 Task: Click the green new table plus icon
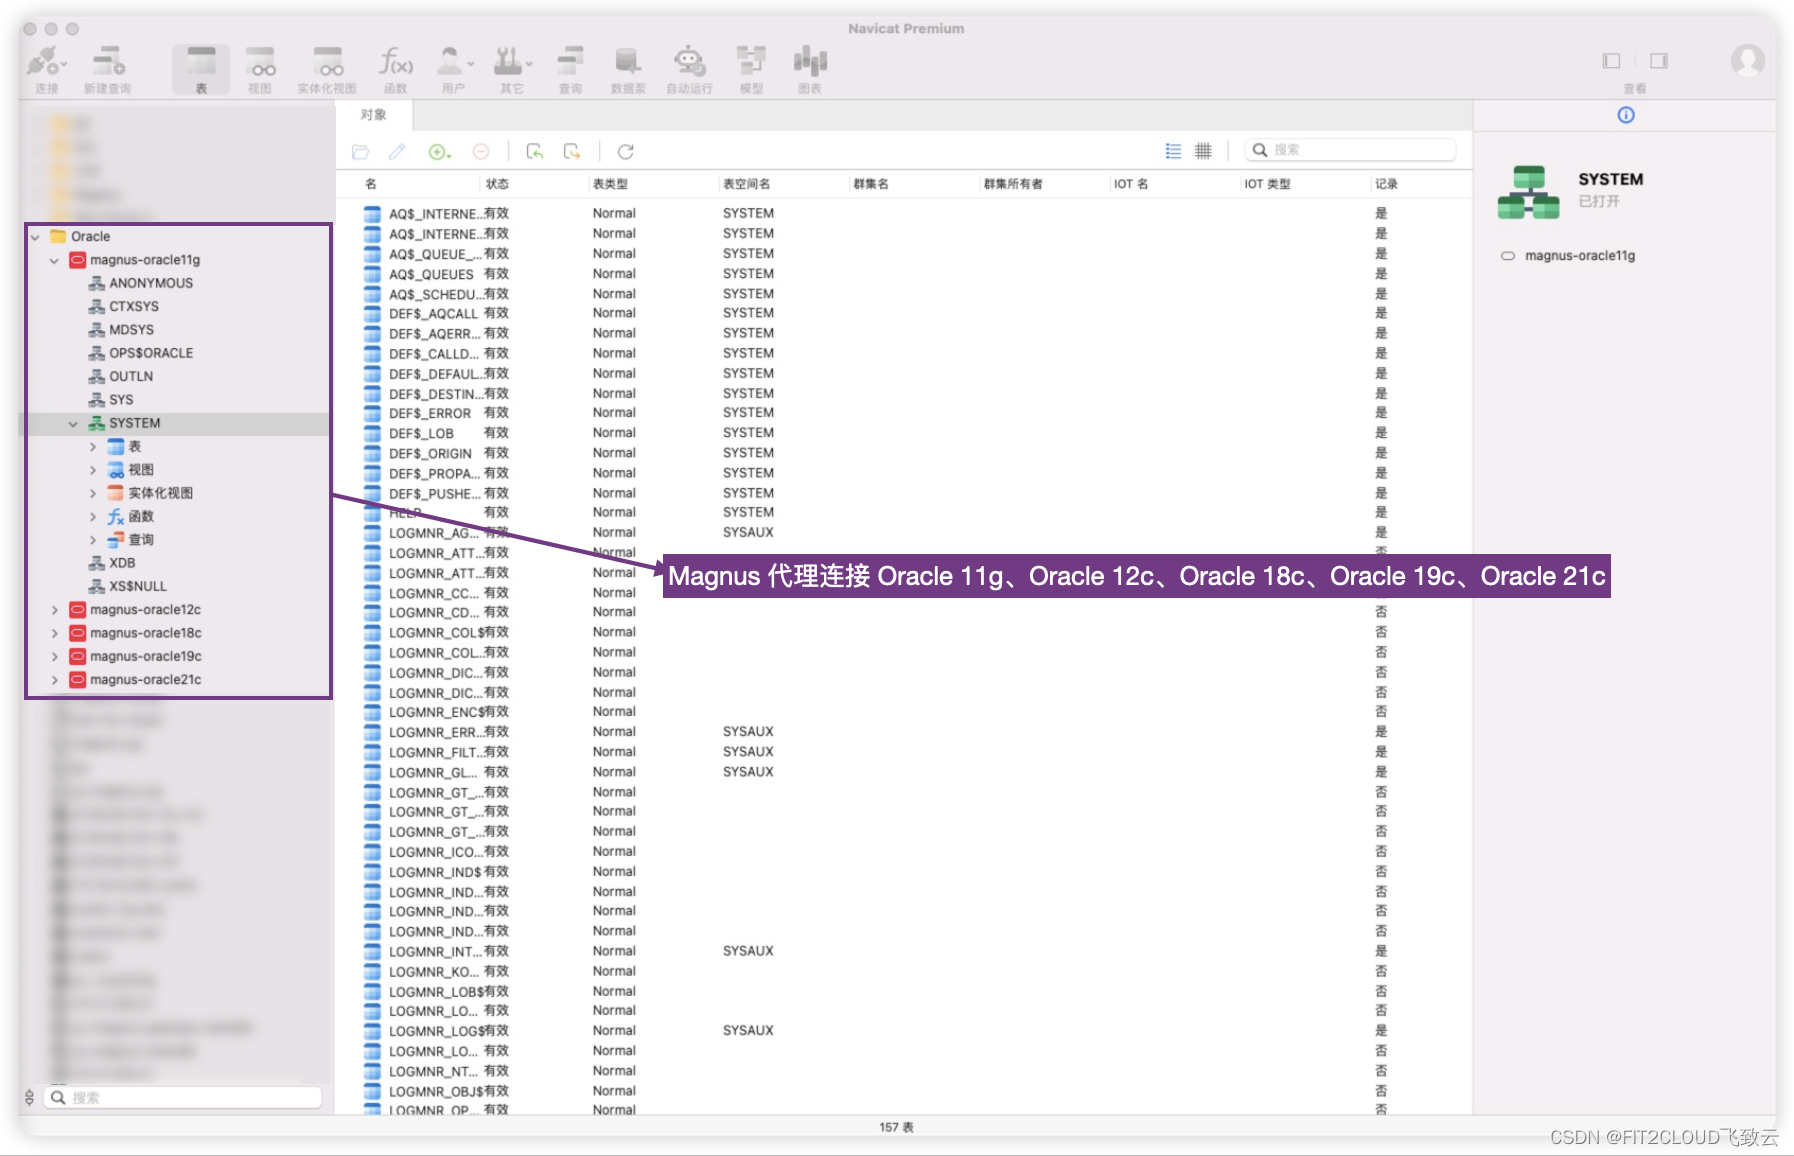(439, 152)
